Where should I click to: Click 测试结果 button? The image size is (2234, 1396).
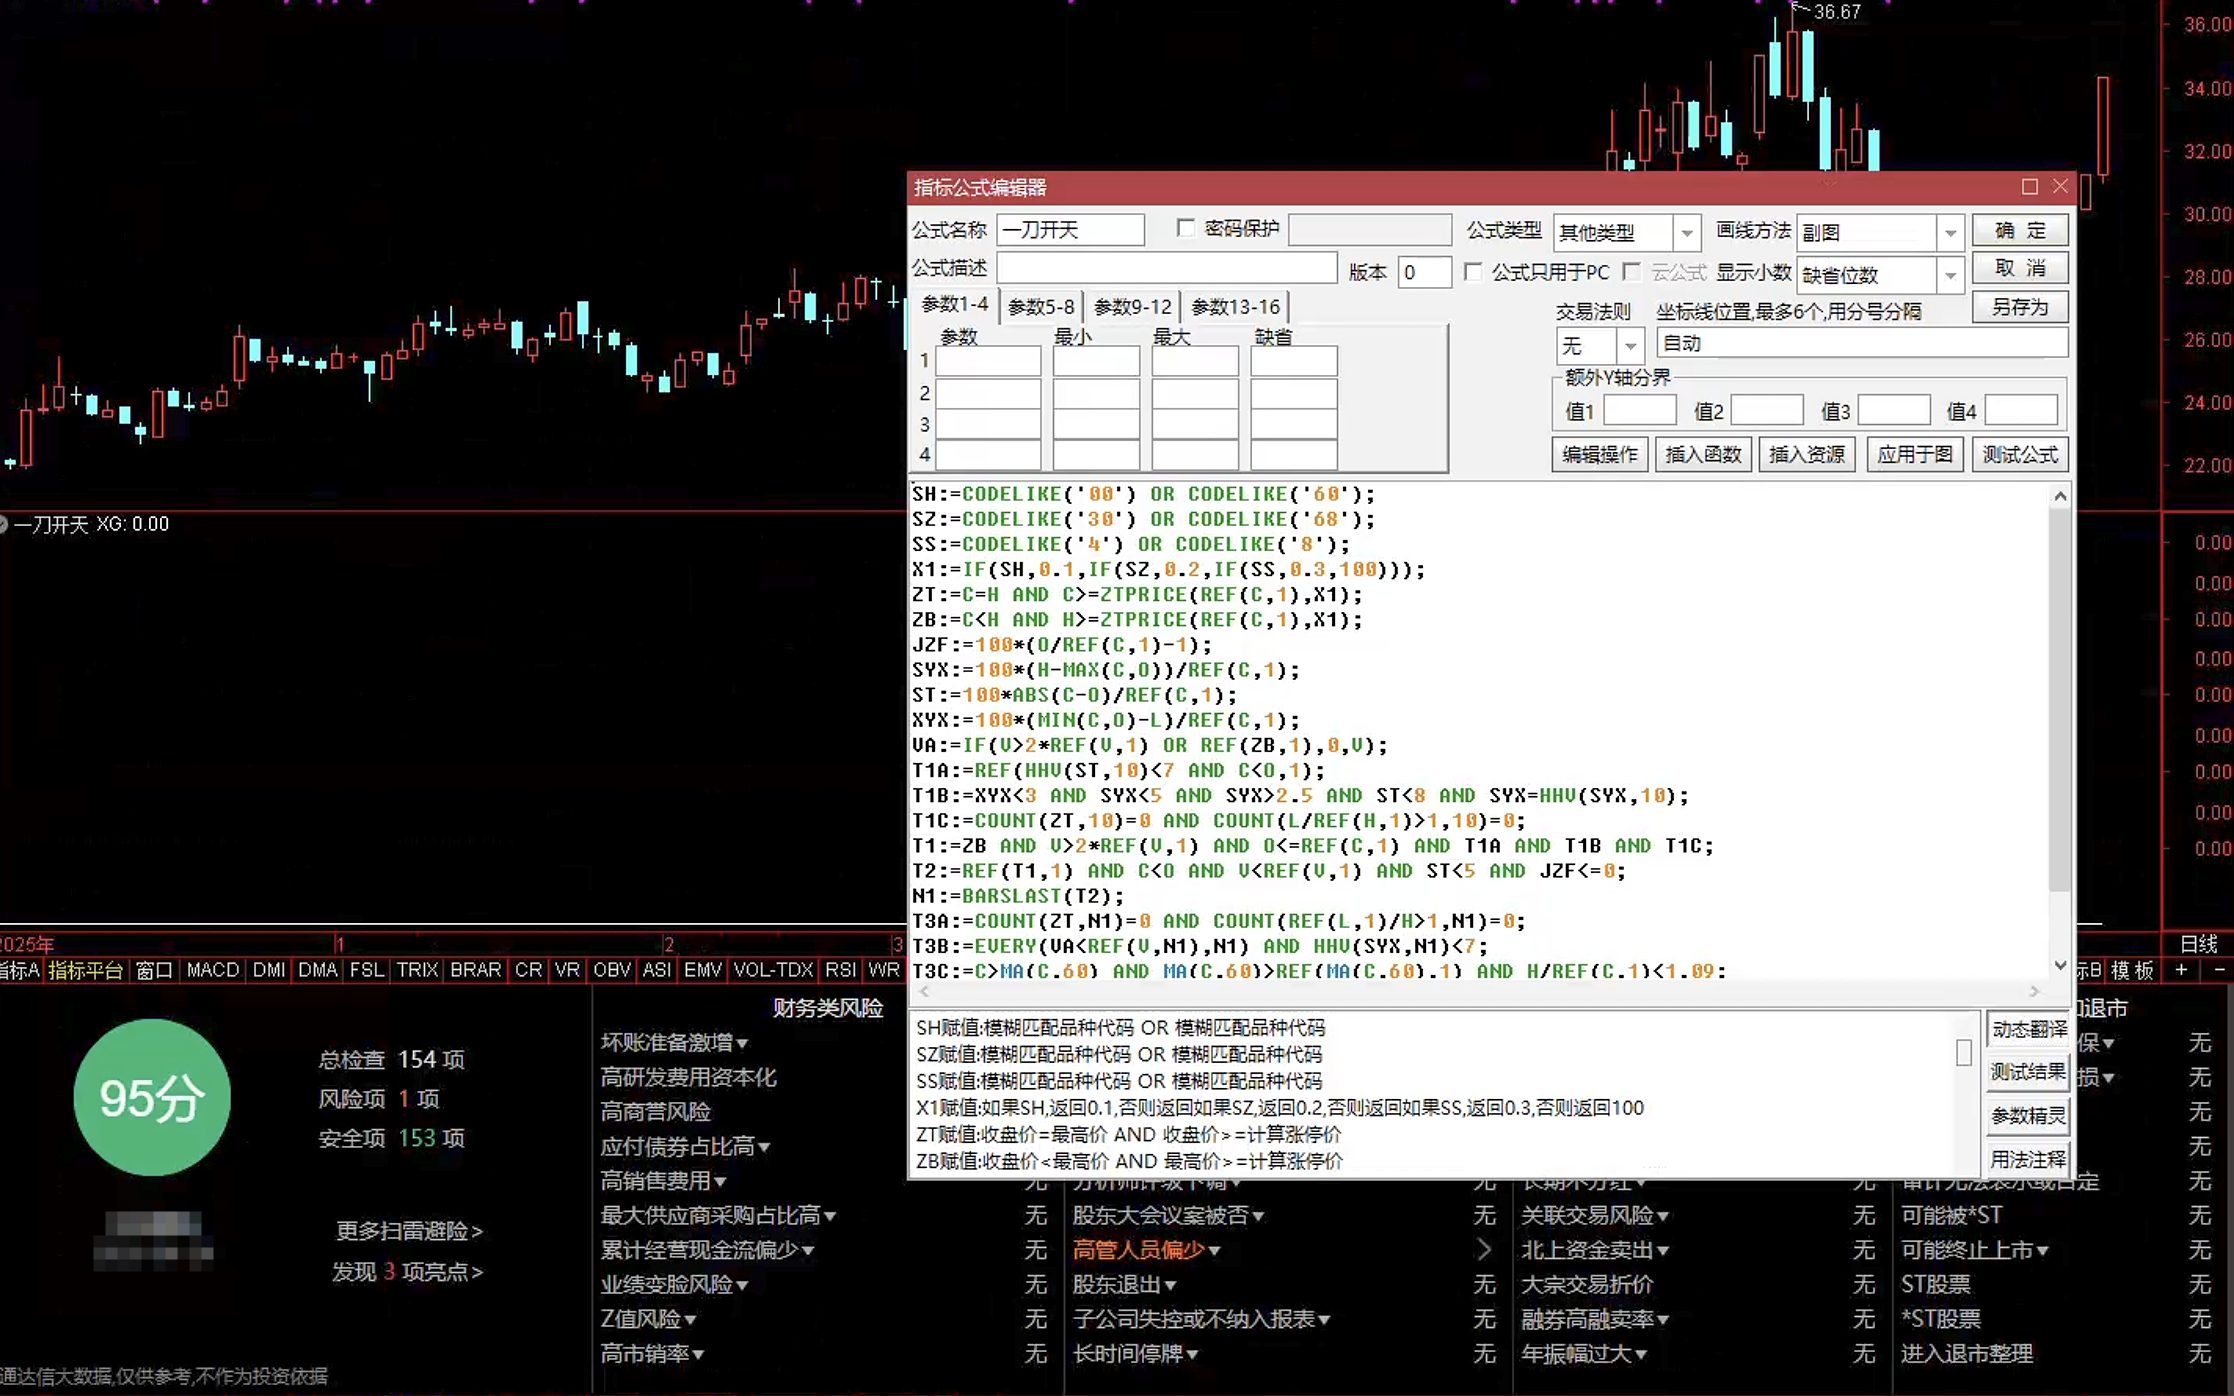pos(2028,1072)
